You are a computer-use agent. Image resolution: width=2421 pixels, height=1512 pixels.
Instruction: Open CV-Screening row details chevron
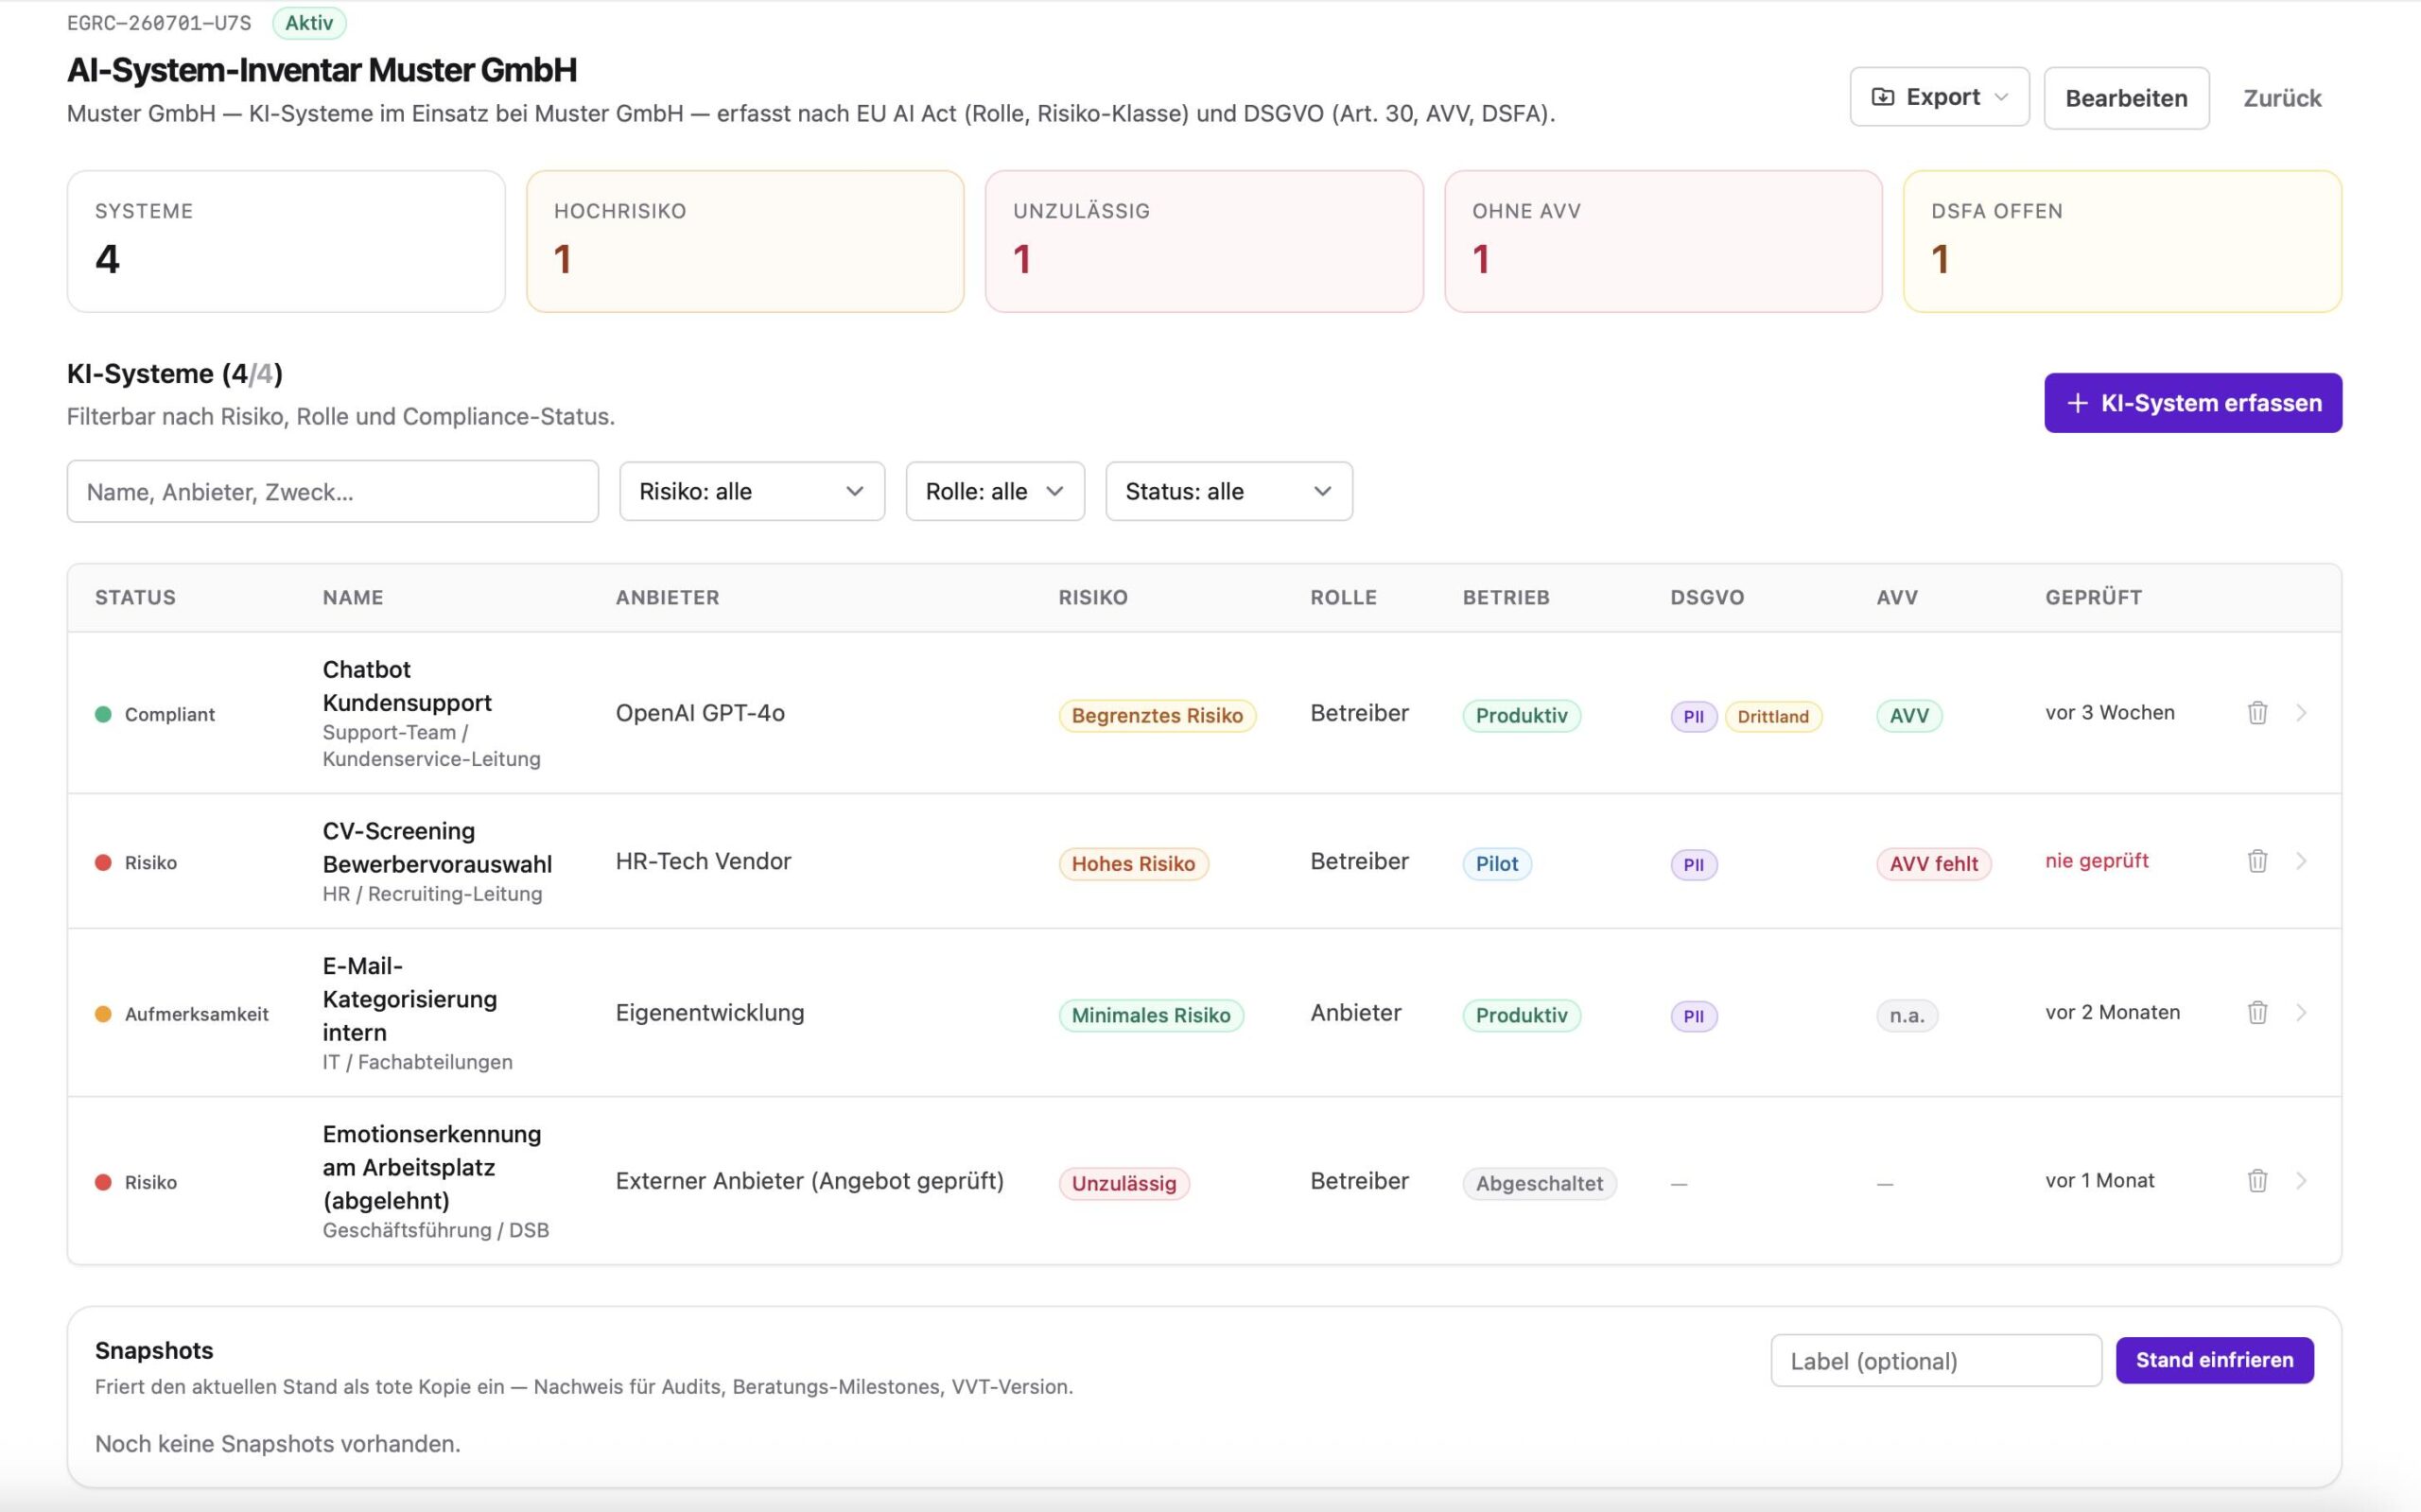[x=2301, y=861]
